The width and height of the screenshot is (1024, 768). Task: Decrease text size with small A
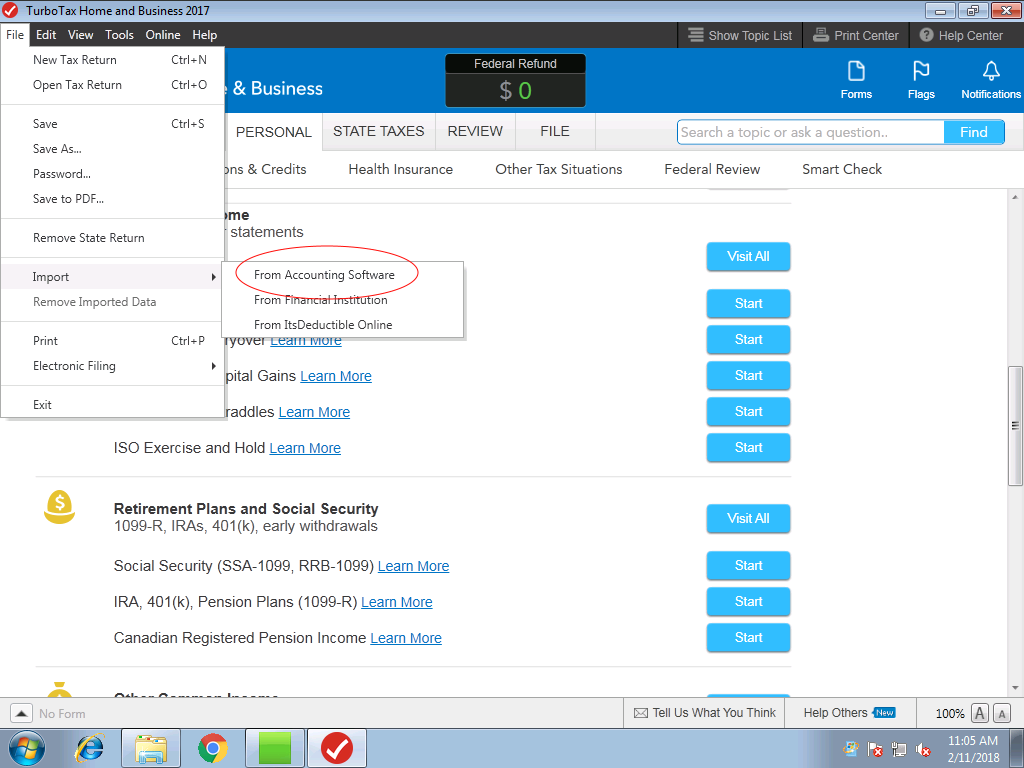point(1002,713)
